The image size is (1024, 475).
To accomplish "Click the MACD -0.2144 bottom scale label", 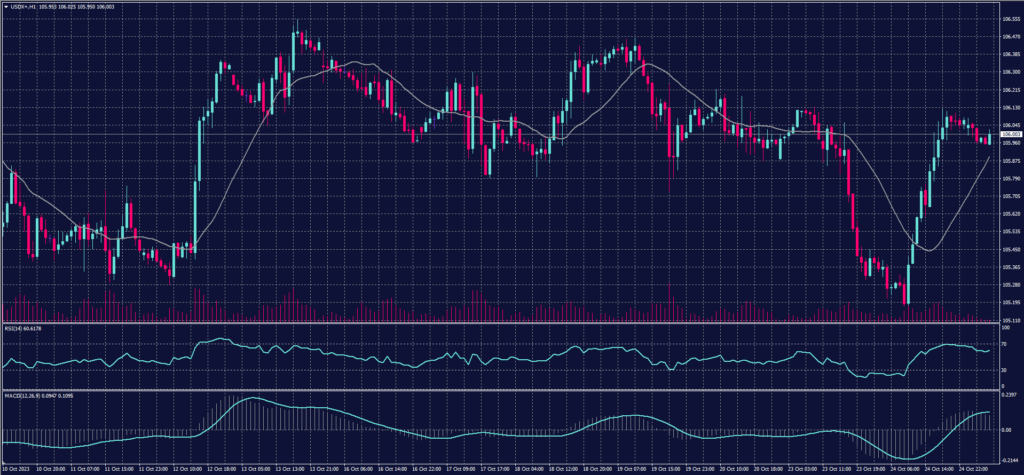I will [x=1008, y=459].
